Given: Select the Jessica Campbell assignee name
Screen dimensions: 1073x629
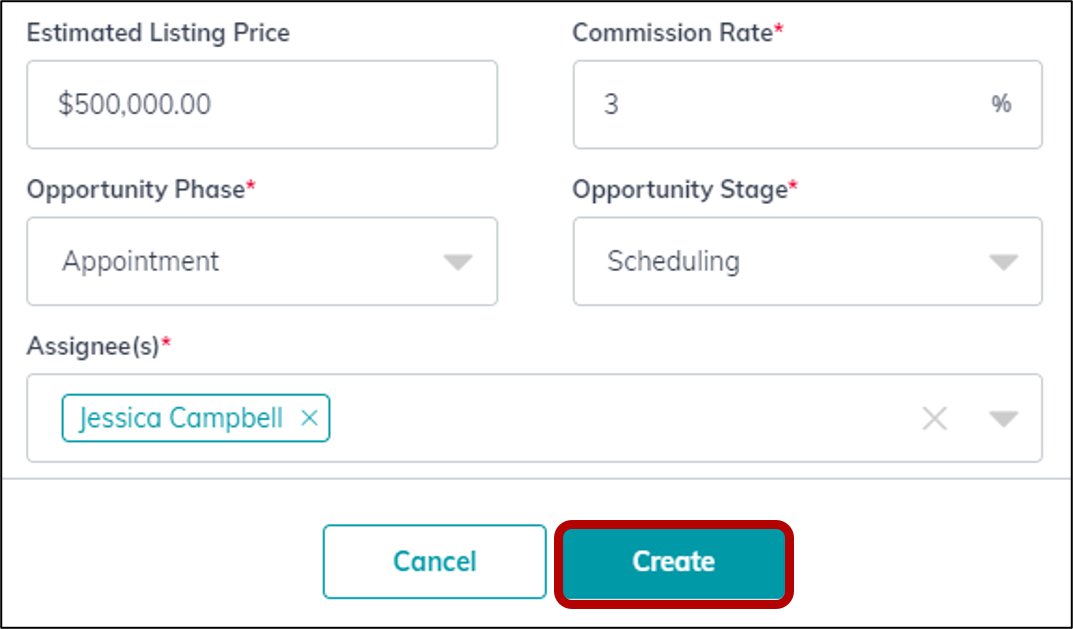Looking at the screenshot, I should pos(181,418).
